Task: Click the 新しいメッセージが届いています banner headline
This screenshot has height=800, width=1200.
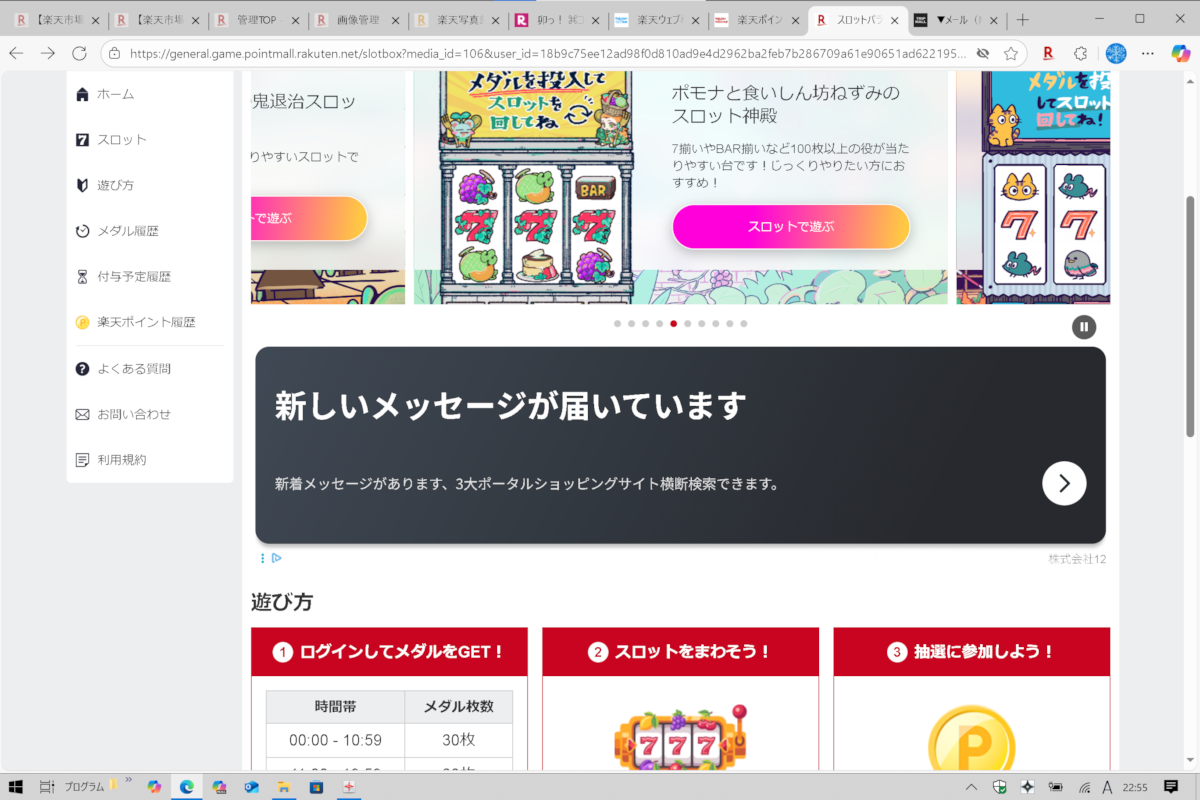Action: click(511, 406)
